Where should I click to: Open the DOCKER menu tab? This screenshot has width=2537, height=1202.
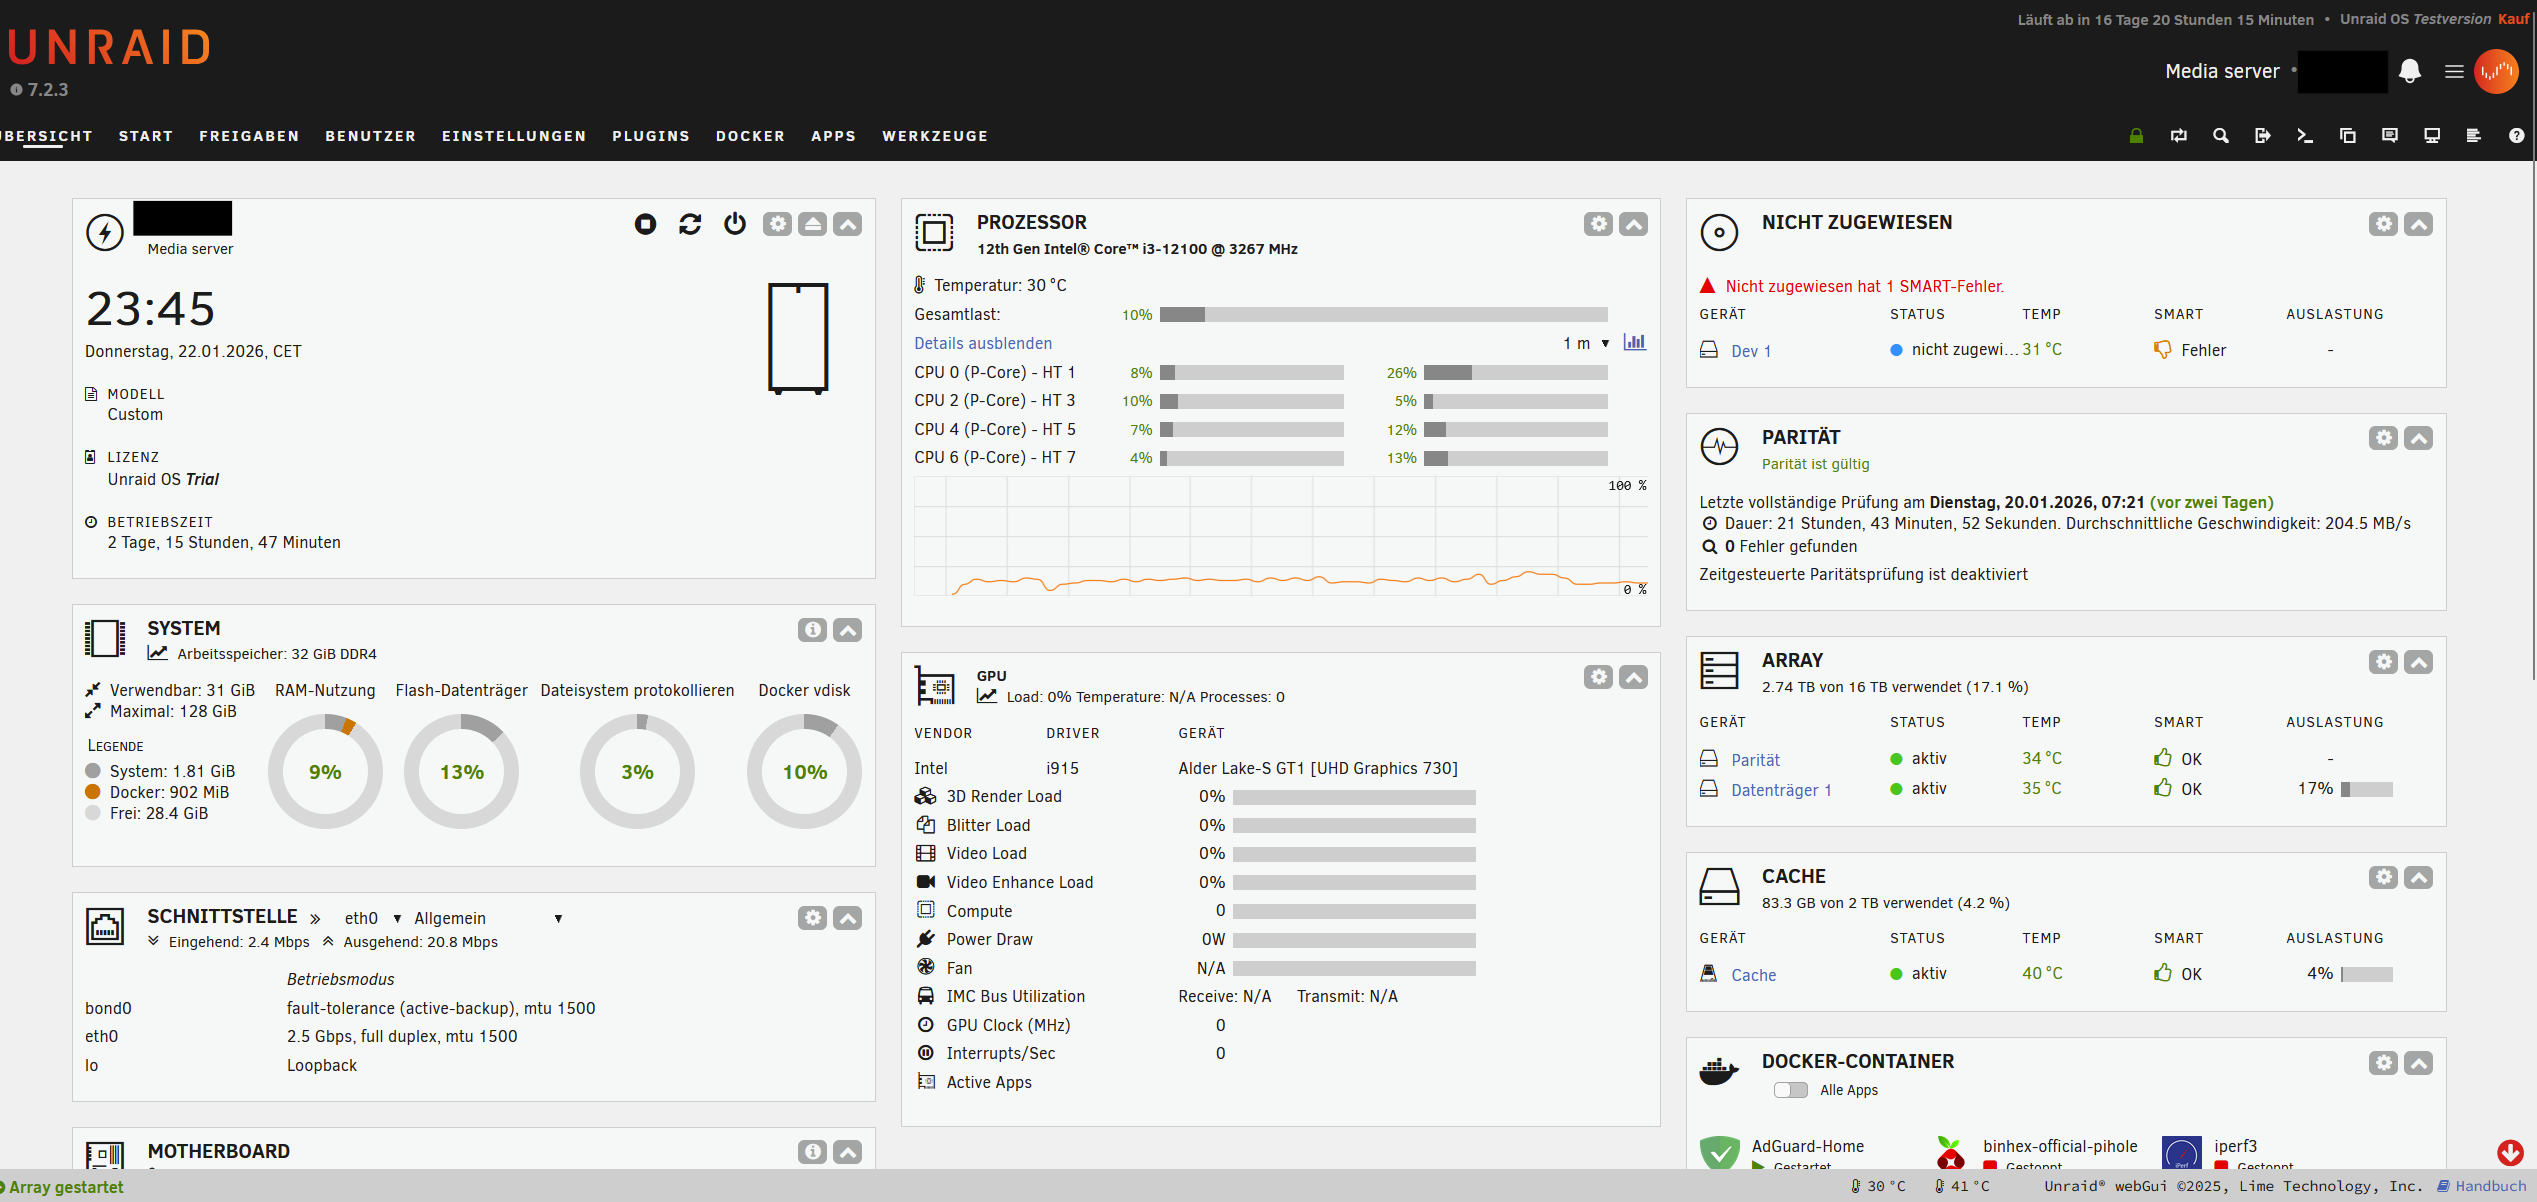point(750,136)
